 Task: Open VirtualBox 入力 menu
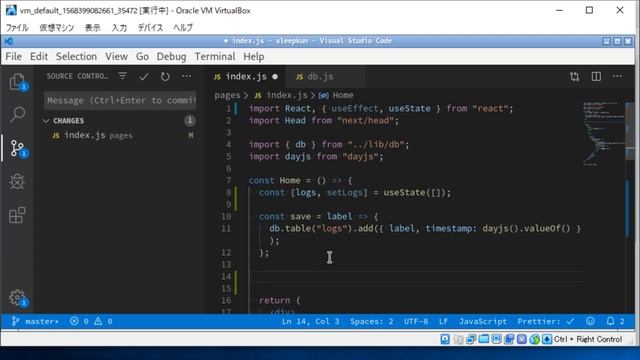click(119, 27)
